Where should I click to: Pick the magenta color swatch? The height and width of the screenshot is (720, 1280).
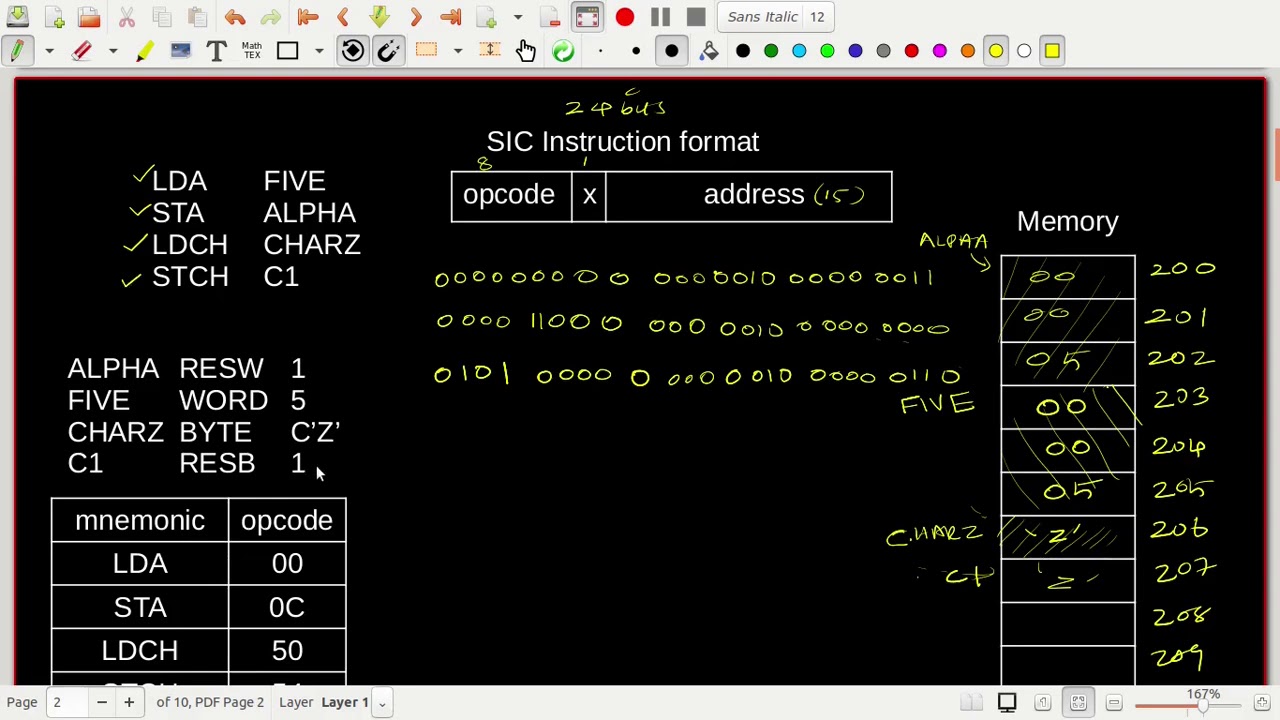pos(939,51)
